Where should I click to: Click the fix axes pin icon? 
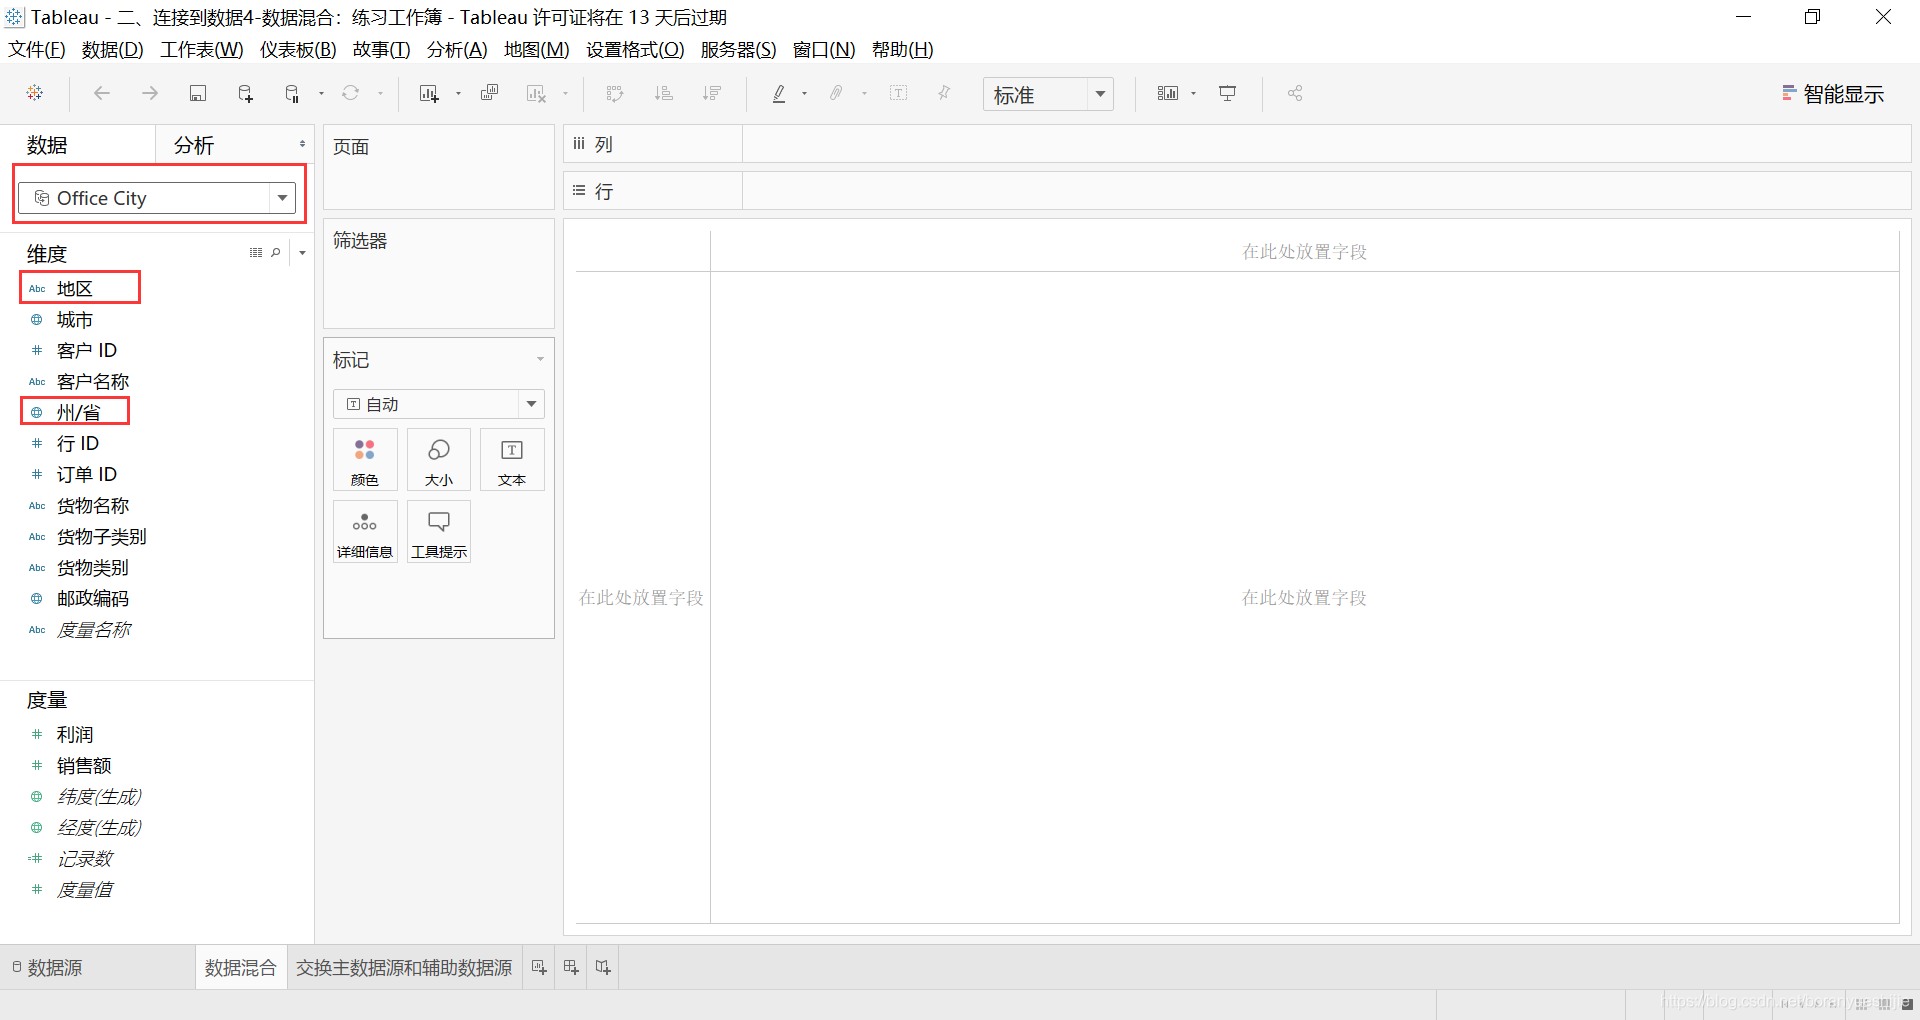pyautogui.click(x=944, y=93)
